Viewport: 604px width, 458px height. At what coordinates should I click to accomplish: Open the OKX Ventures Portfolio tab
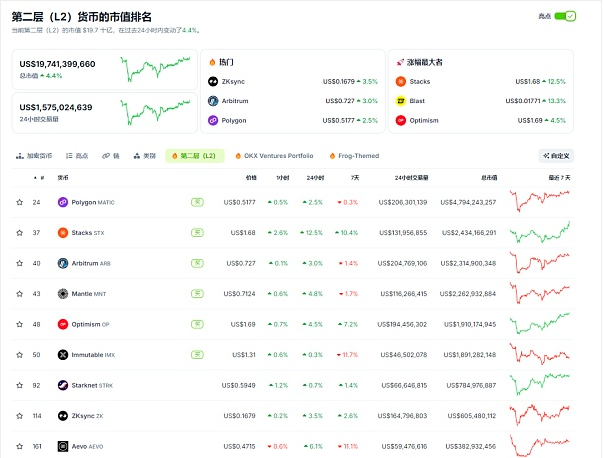point(274,156)
